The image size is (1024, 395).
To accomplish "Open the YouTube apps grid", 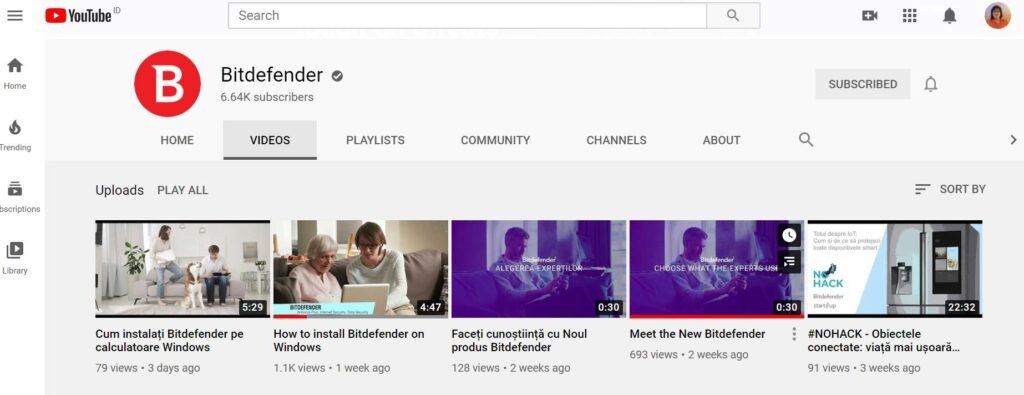I will point(910,16).
